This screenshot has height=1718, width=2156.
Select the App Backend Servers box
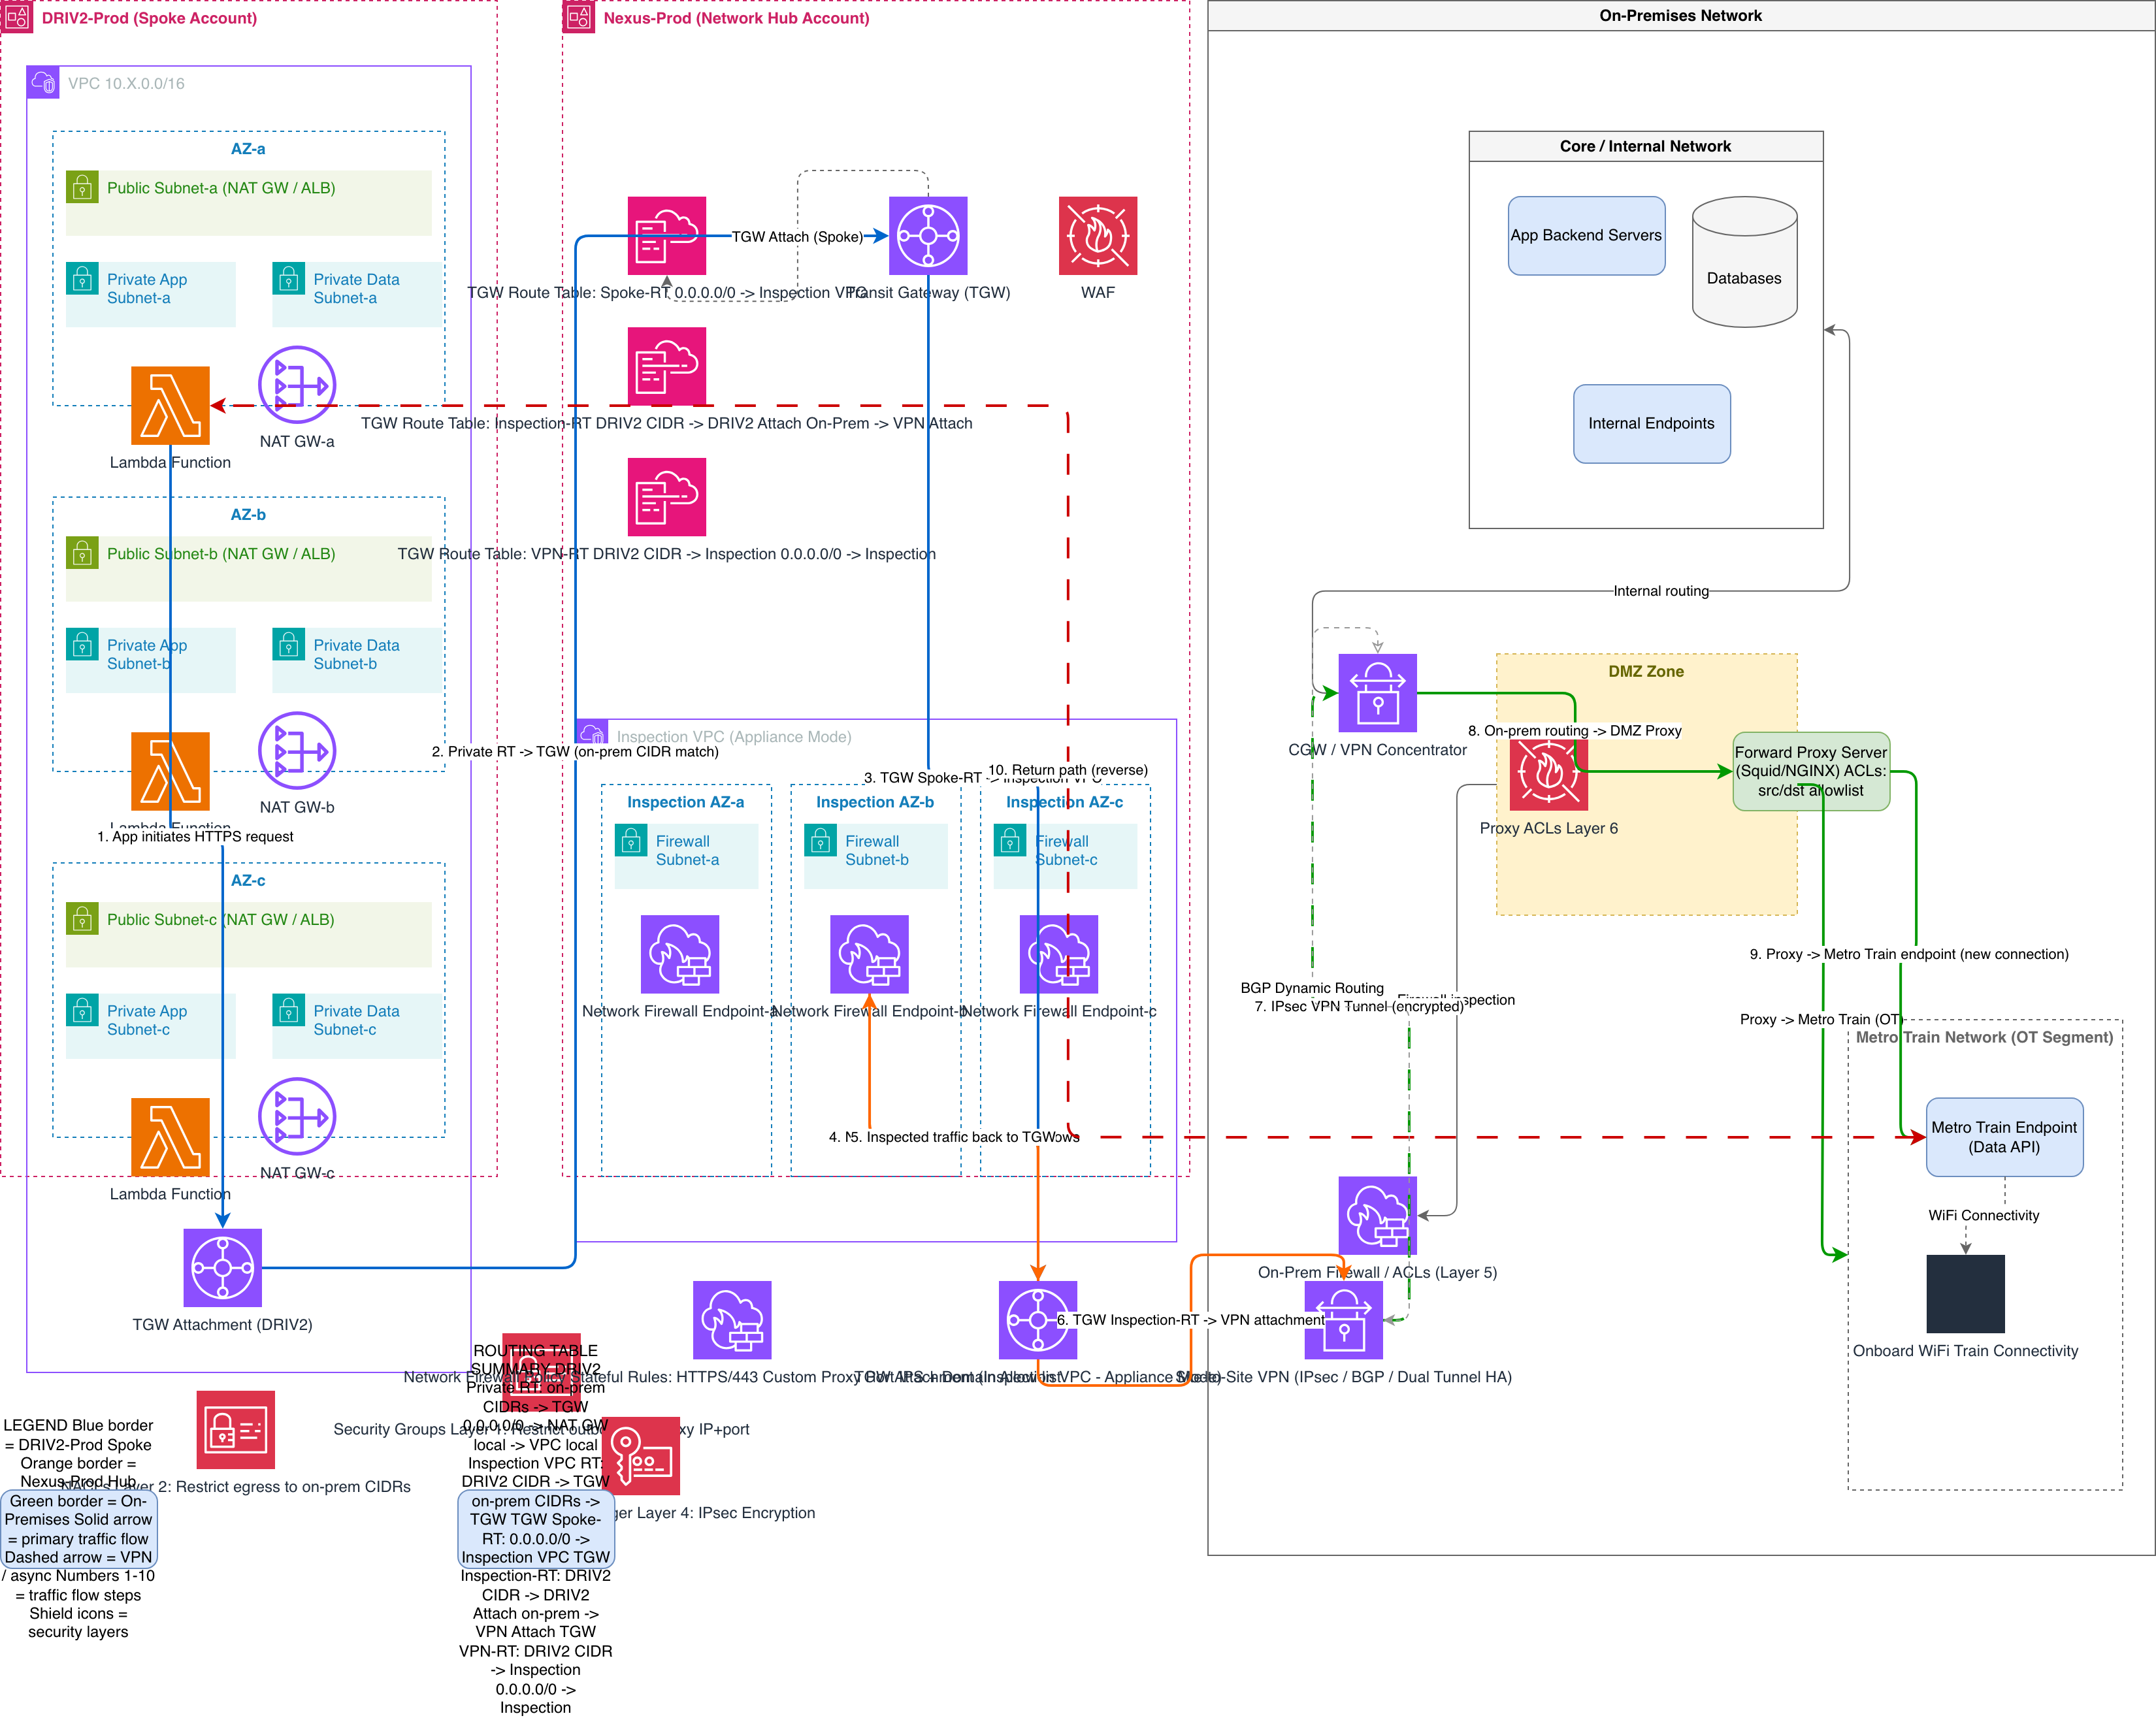[1587, 236]
